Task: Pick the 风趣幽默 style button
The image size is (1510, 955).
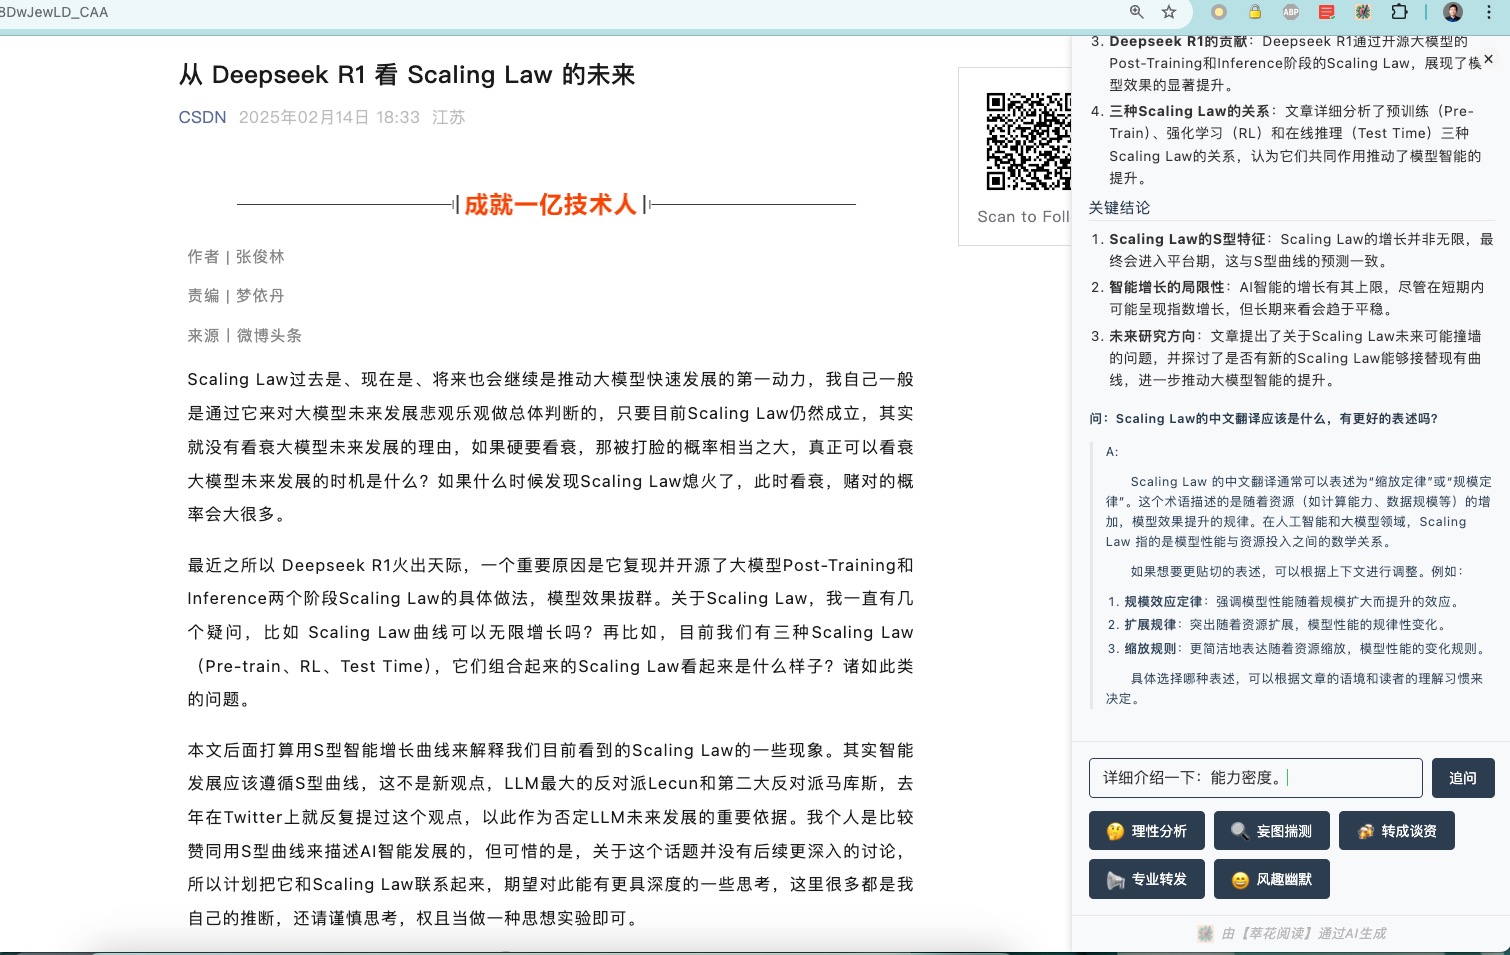Action: [x=1271, y=879]
